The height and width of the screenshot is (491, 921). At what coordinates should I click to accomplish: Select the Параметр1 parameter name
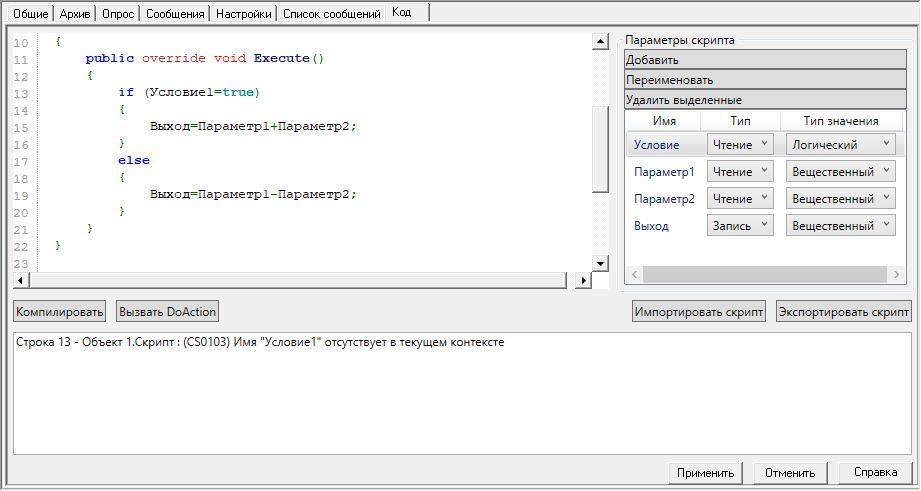(664, 172)
